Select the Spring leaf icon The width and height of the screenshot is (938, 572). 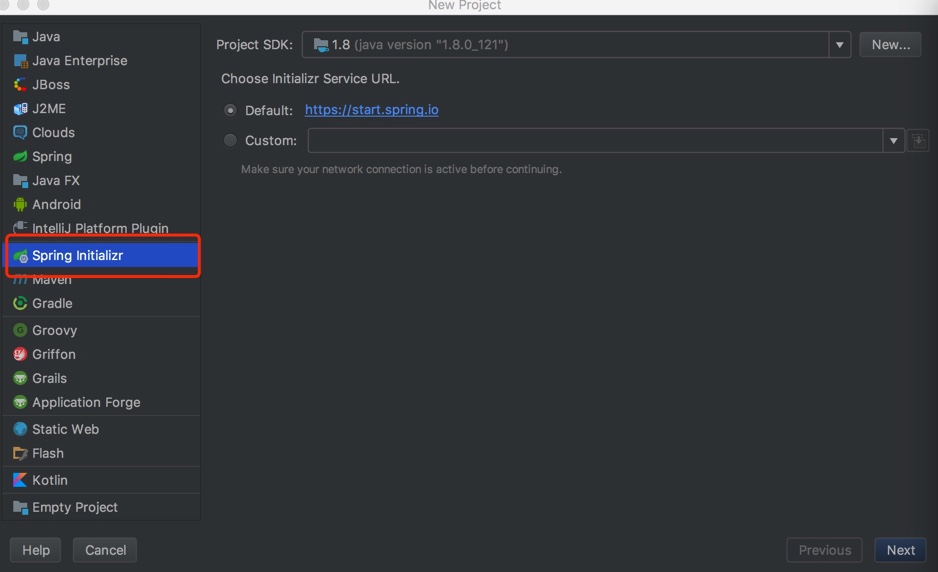pyautogui.click(x=20, y=157)
